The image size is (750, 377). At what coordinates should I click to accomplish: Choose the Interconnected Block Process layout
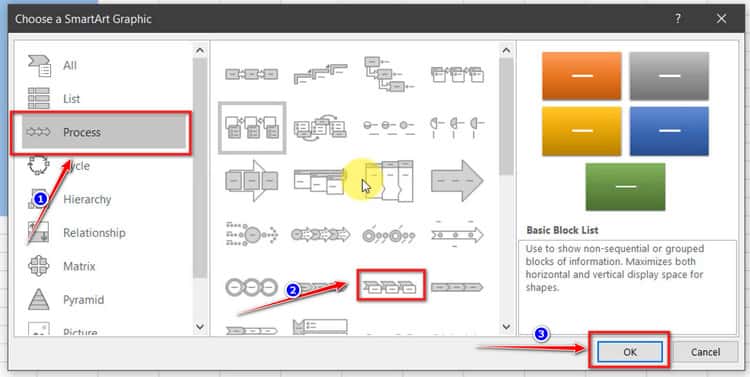coord(389,181)
